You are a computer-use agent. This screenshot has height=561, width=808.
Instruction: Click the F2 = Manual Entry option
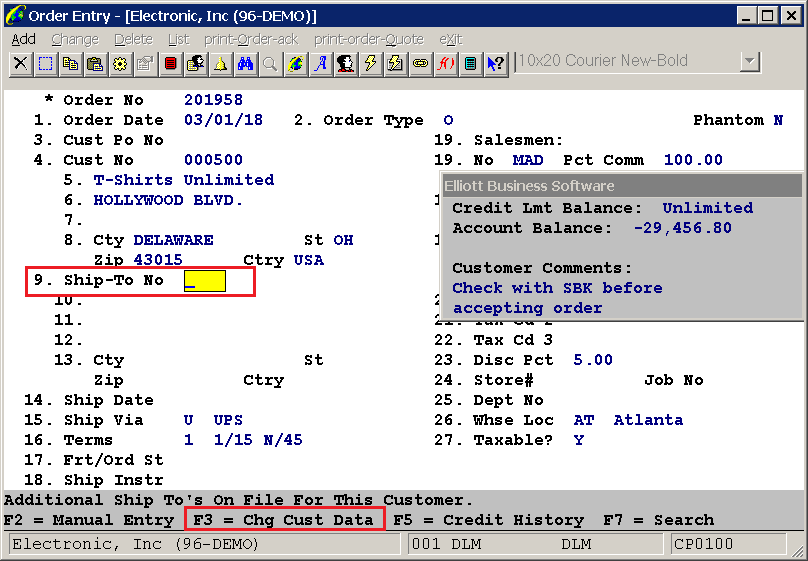click(x=89, y=520)
